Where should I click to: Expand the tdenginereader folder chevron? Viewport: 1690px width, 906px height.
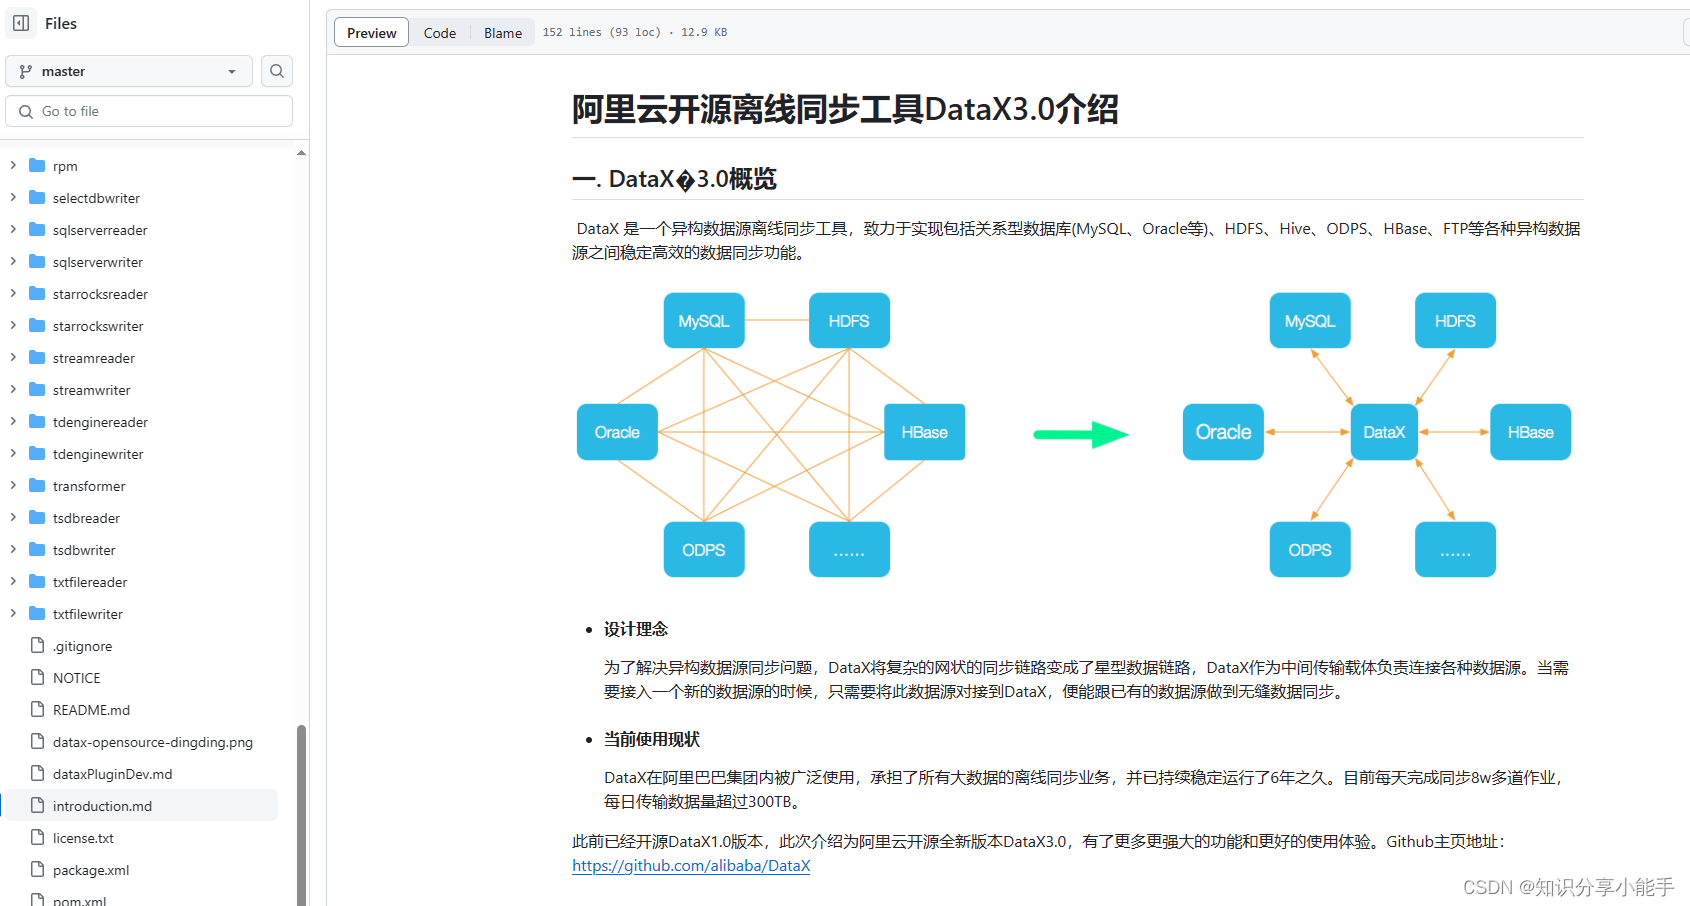13,421
